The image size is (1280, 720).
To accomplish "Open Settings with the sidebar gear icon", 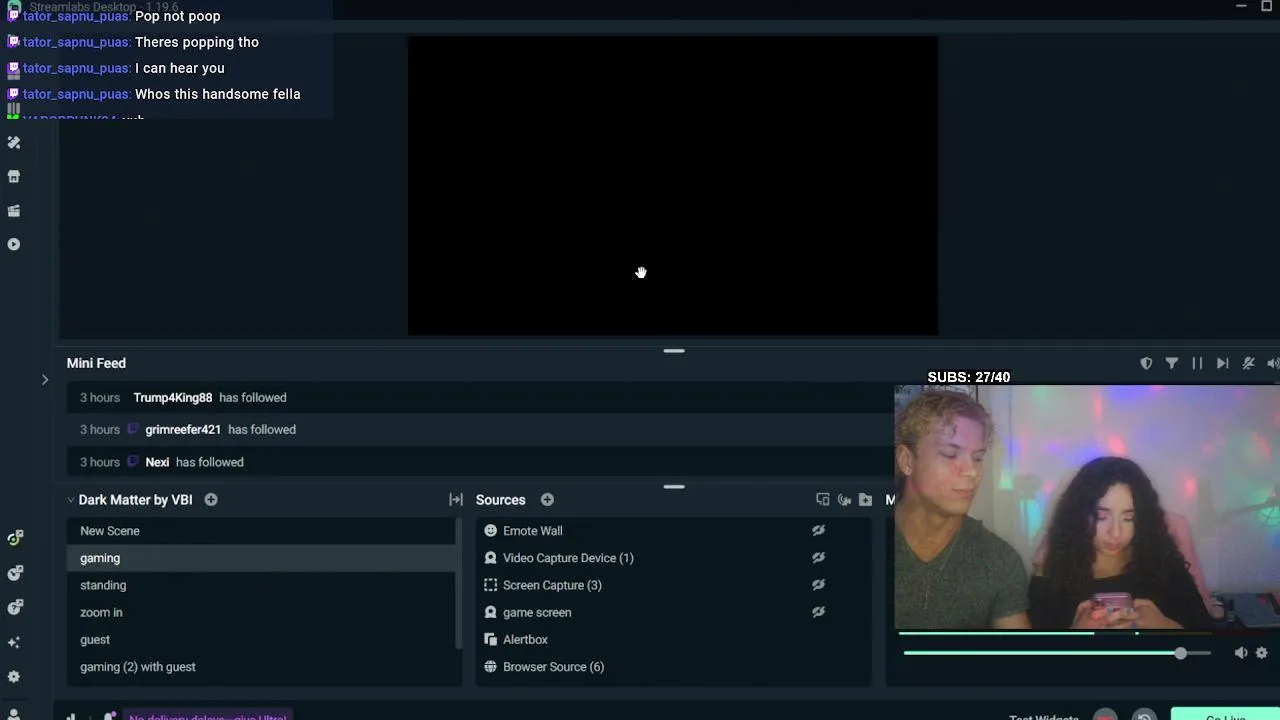I will [x=14, y=676].
